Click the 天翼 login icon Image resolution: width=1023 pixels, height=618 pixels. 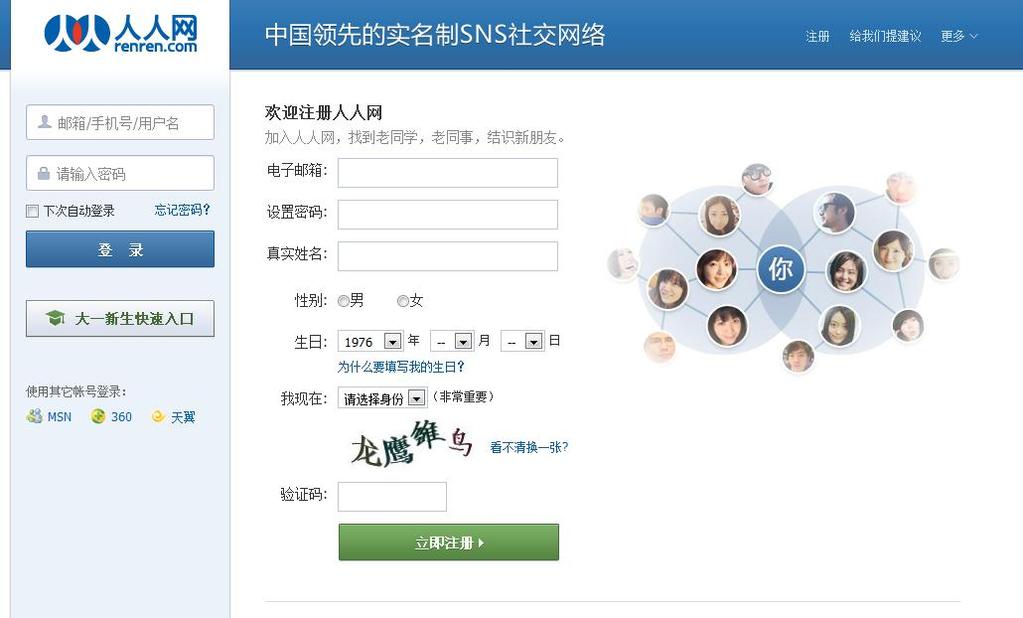point(158,416)
